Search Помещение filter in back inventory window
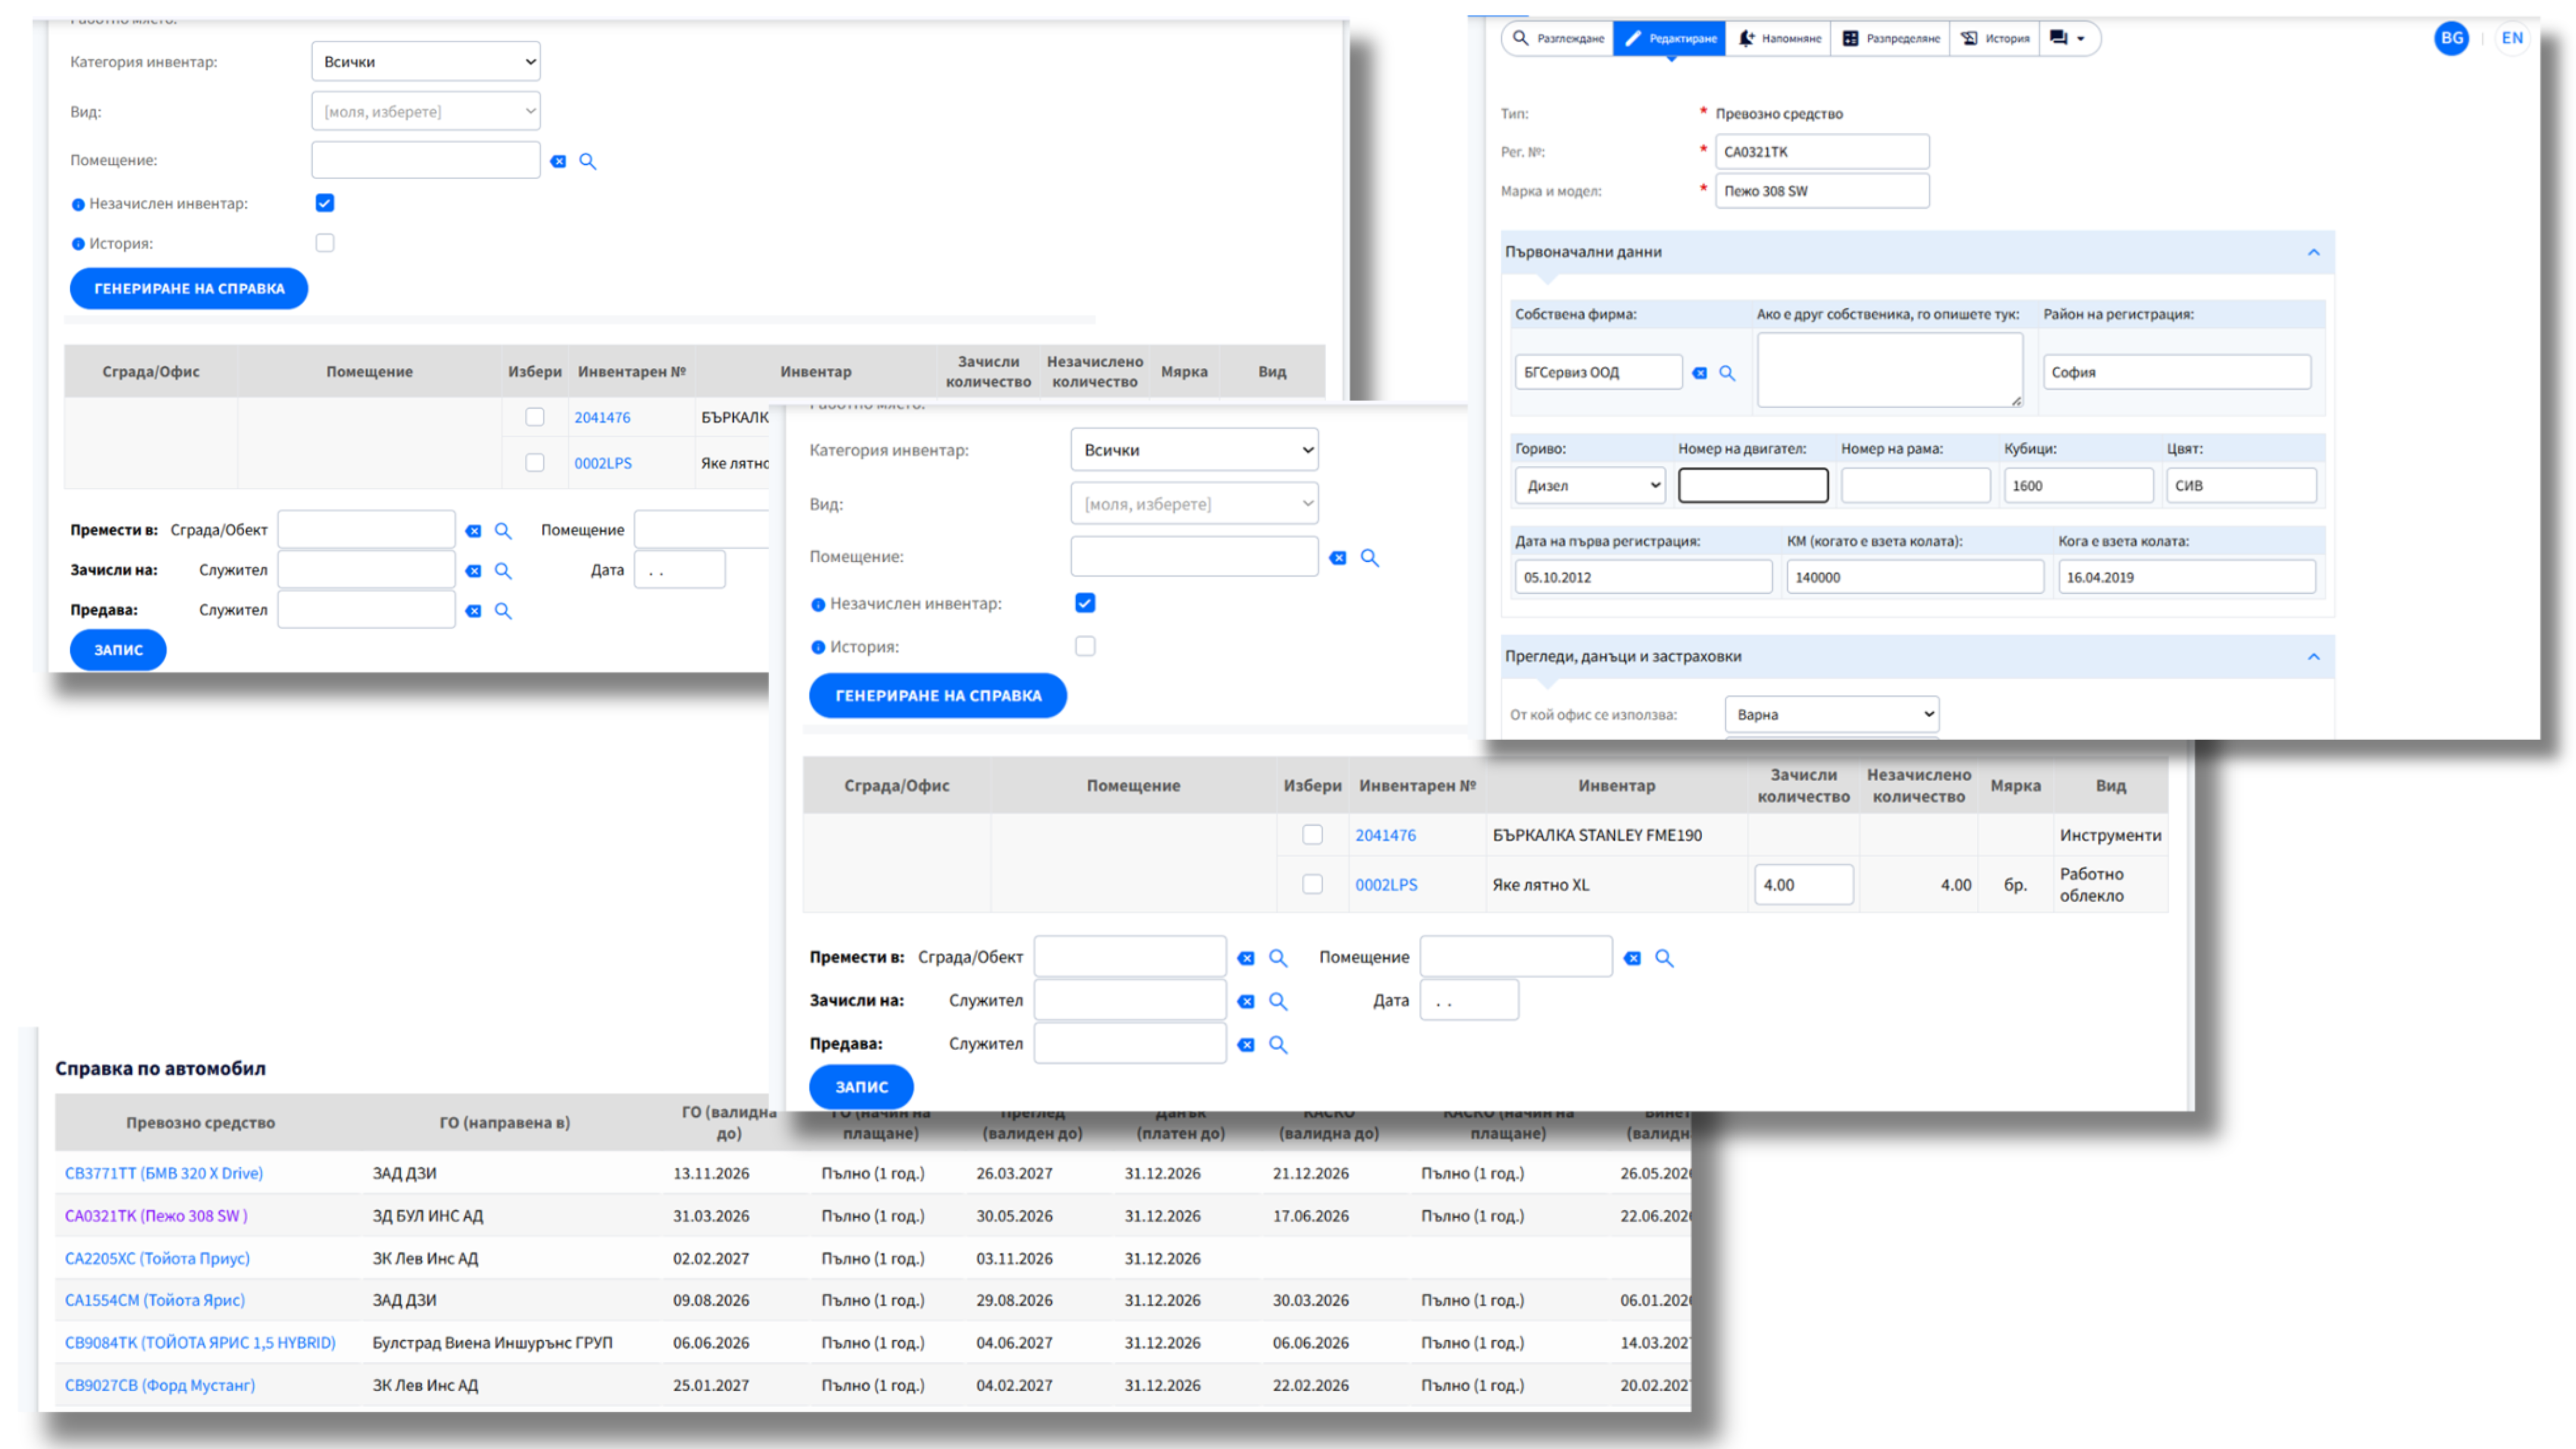 pos(588,161)
